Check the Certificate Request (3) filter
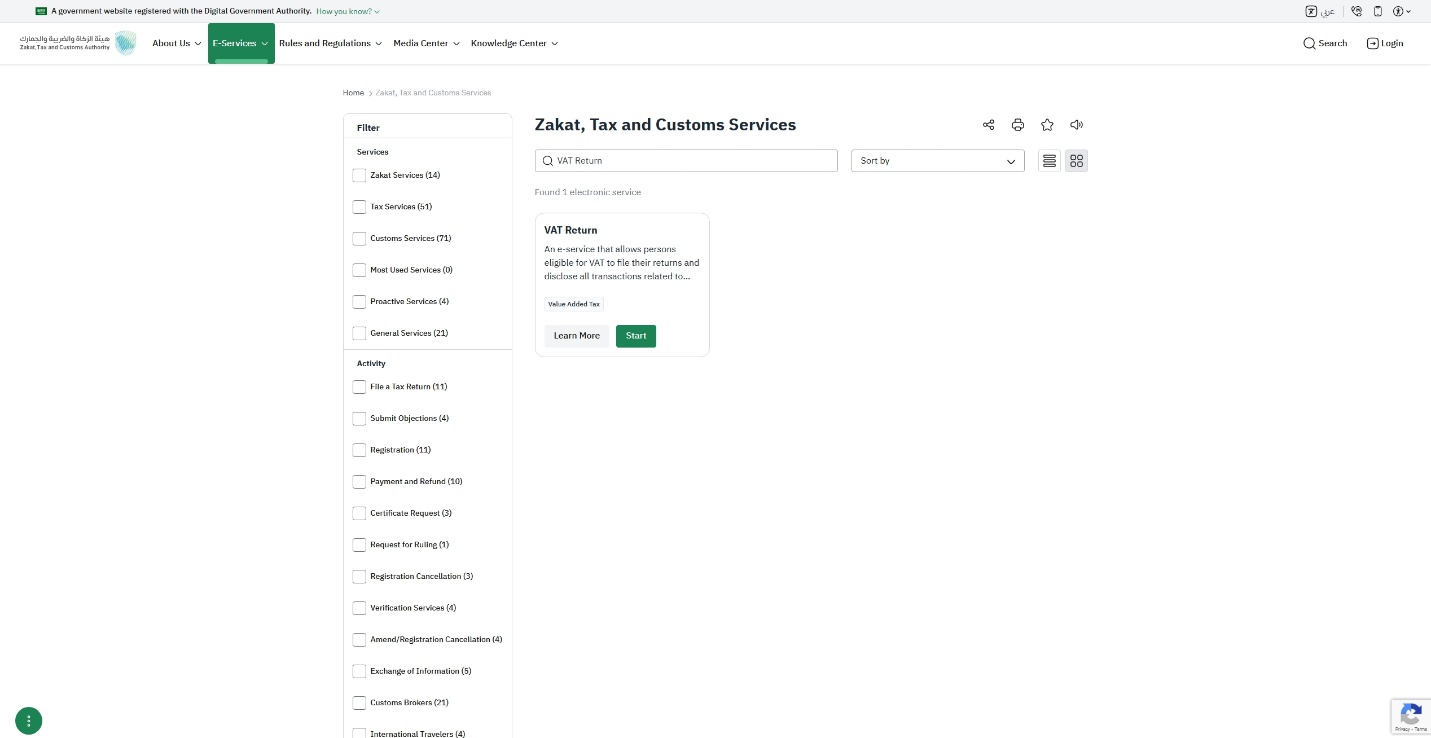This screenshot has width=1431, height=738. (x=359, y=513)
